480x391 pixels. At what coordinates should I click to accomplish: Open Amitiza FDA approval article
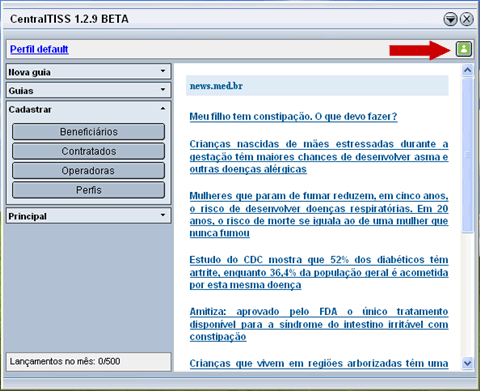pos(319,324)
